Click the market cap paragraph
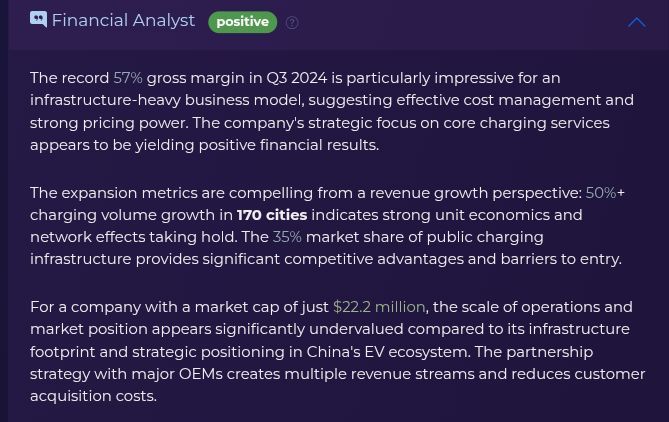This screenshot has width=669, height=422. (x=337, y=352)
